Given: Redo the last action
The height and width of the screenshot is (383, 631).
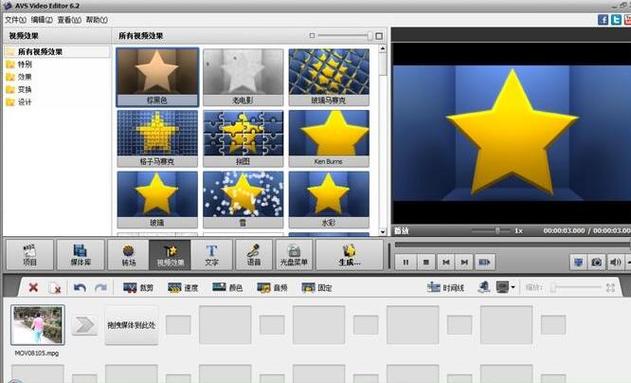Looking at the screenshot, I should point(101,287).
